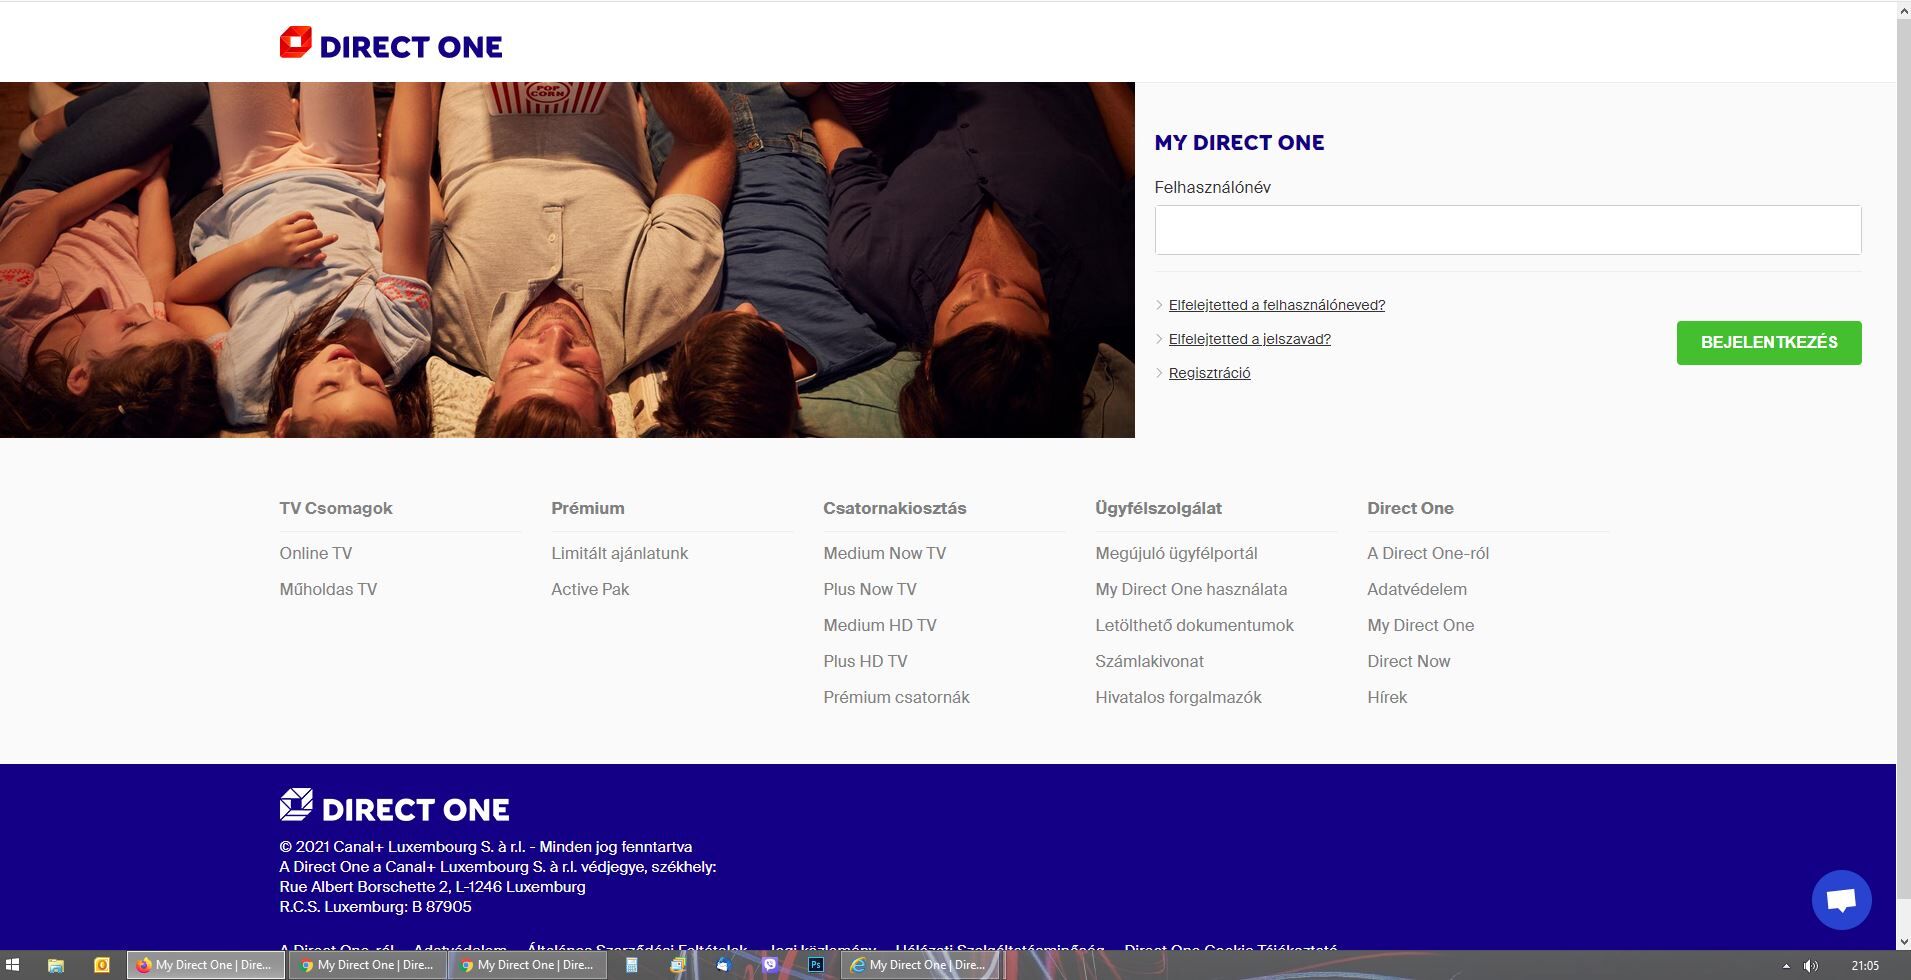Select Plus Now TV

[x=870, y=589]
